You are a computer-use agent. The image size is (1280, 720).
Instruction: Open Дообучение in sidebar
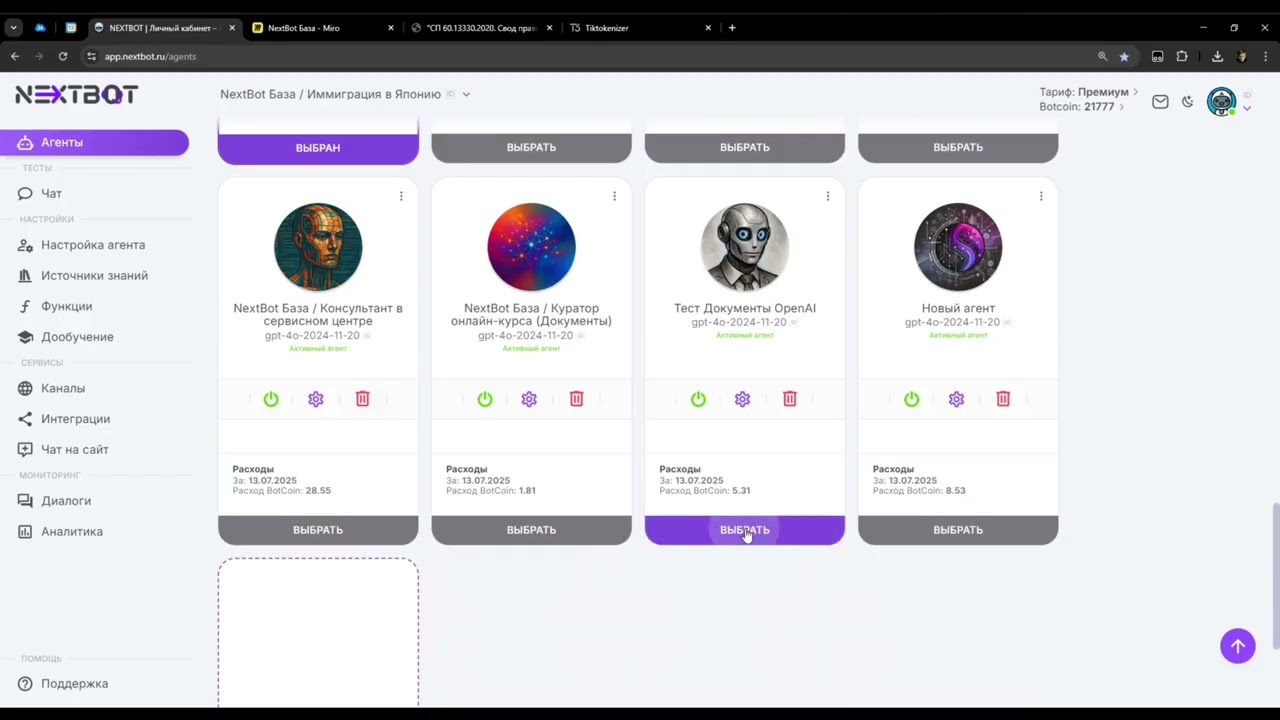point(77,337)
